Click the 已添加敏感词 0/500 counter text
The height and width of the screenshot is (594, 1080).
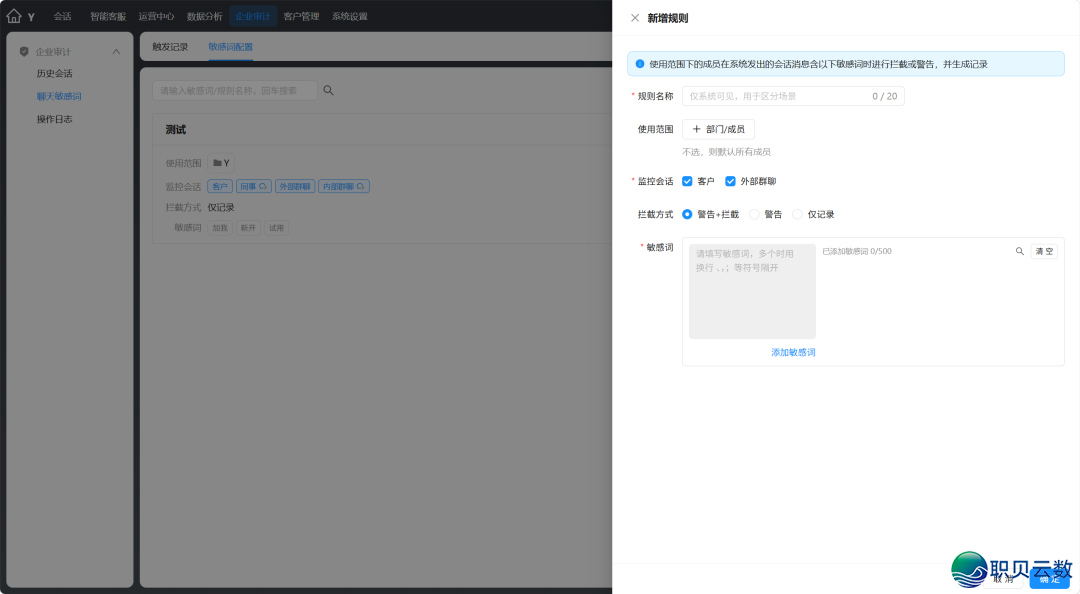(857, 252)
